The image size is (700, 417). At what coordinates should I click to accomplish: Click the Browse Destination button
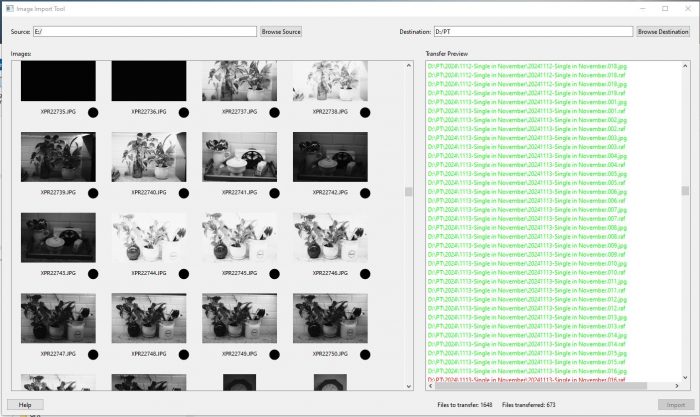coord(663,32)
